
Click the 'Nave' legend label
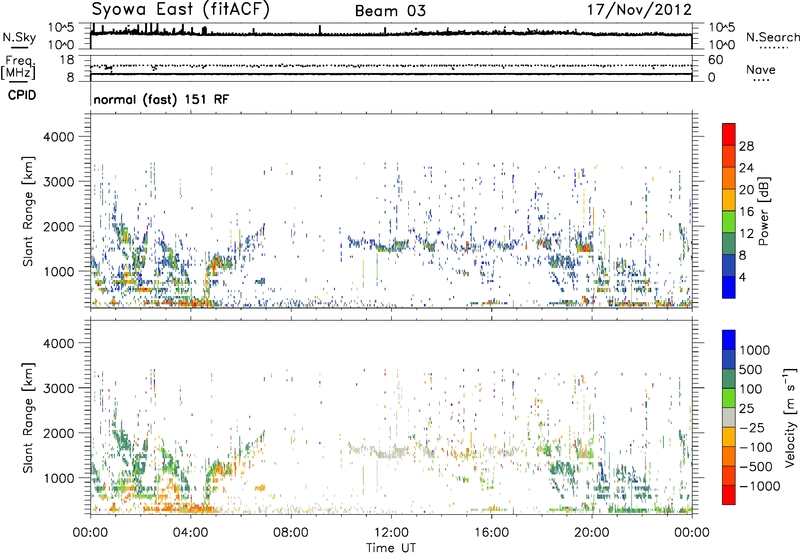coord(761,70)
